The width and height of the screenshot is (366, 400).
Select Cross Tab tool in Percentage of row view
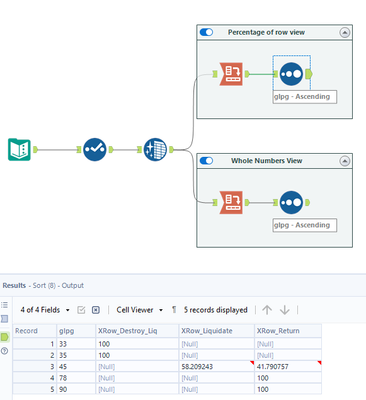231,74
